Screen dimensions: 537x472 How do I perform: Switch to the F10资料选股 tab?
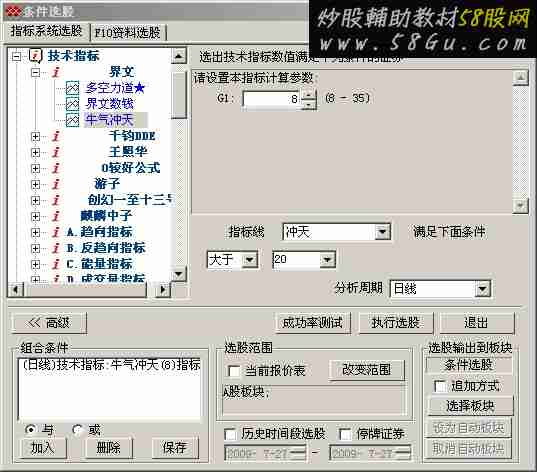click(128, 33)
